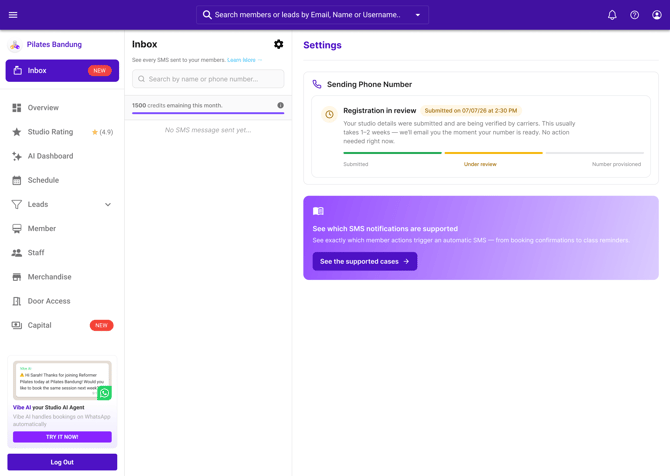The width and height of the screenshot is (670, 476).
Task: Focus the Search members or leads field
Action: 312,15
